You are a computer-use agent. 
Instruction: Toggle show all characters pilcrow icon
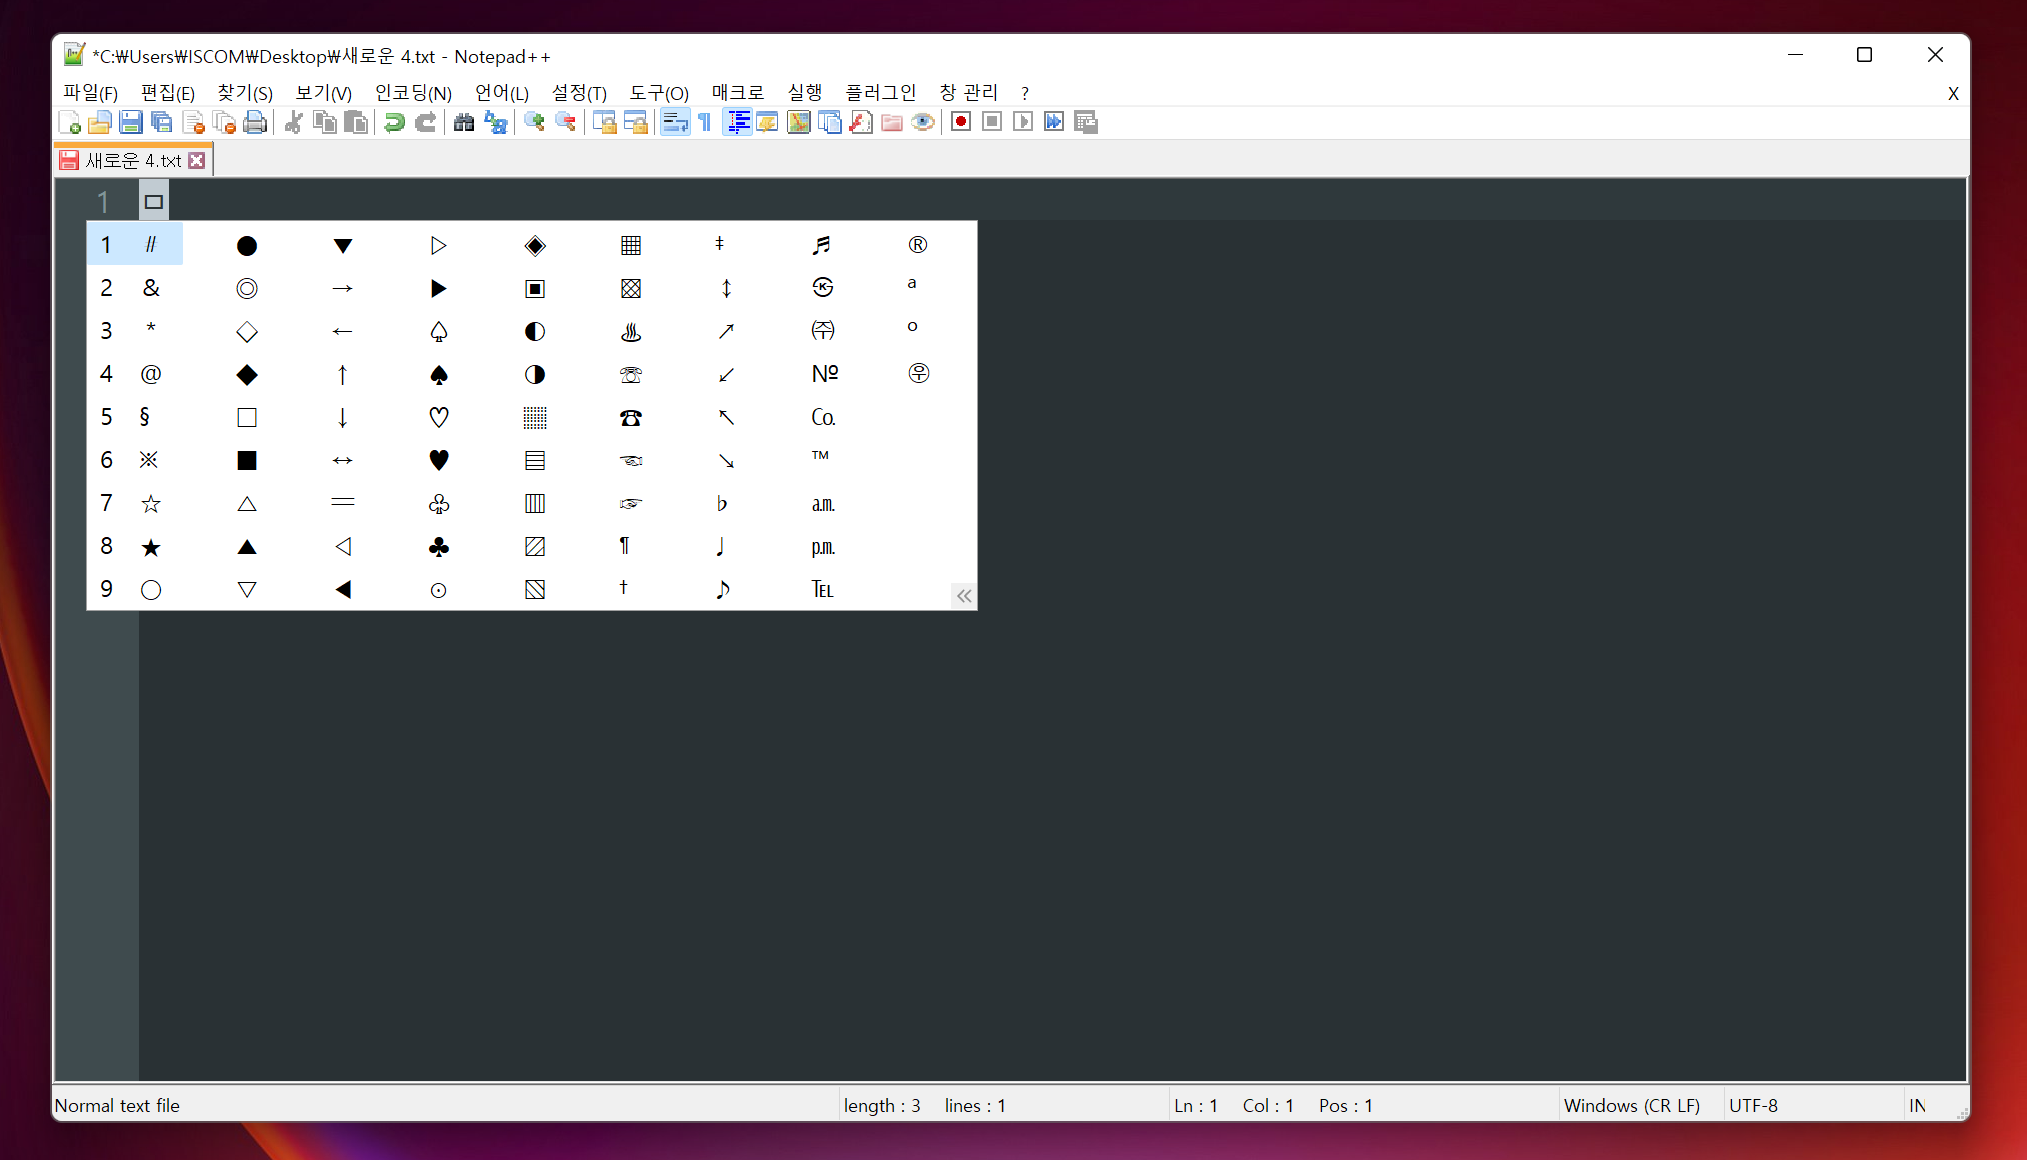706,122
